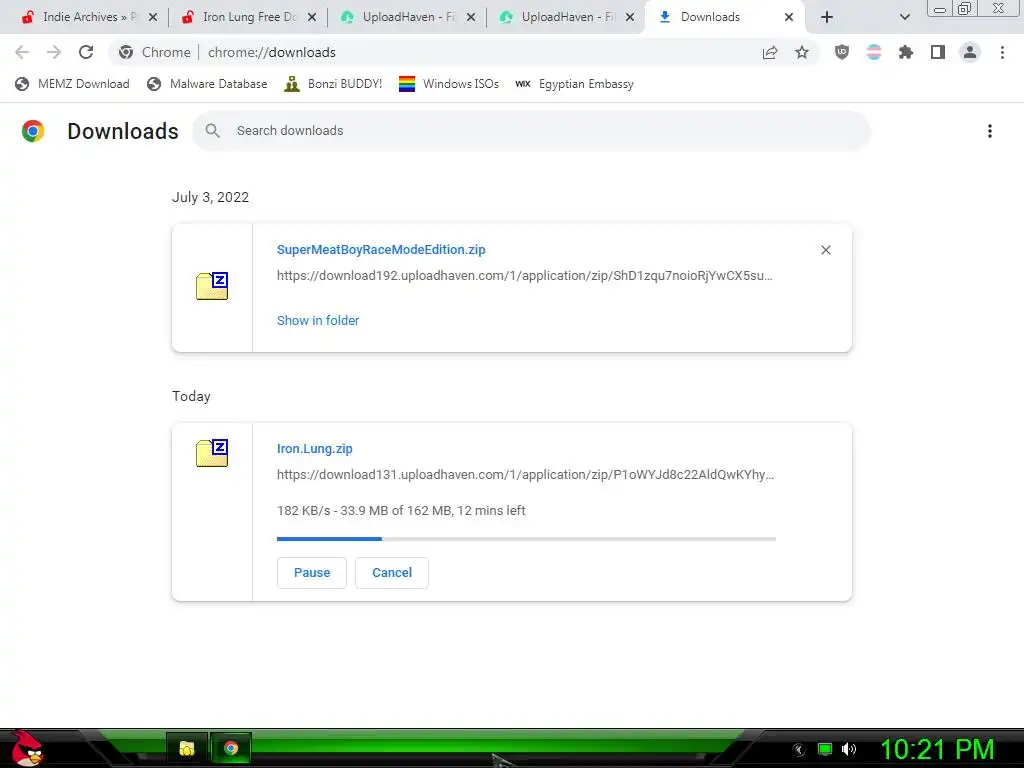Expand hidden tray icons arrow
The height and width of the screenshot is (768, 1024).
799,750
